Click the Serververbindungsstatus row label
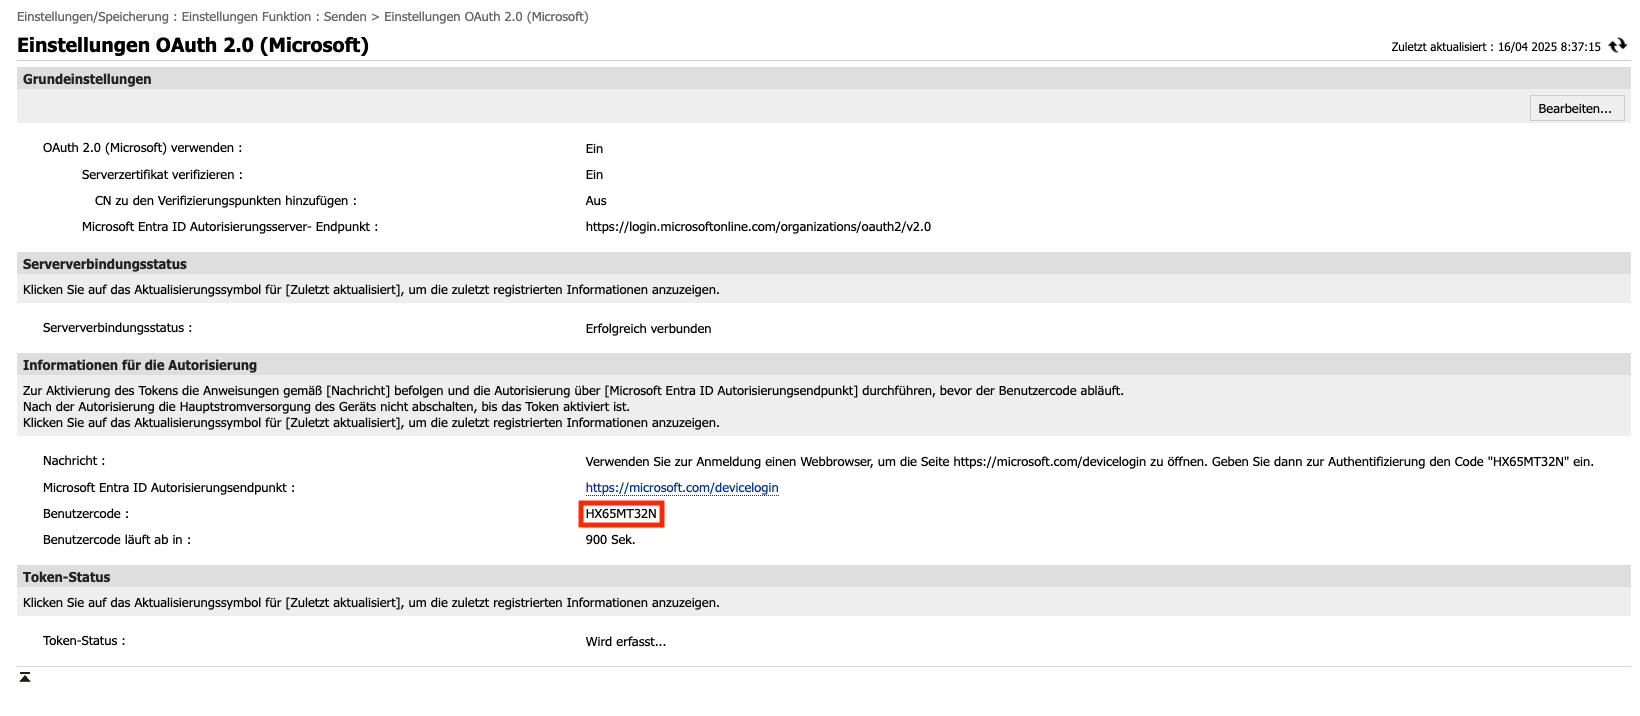Image resolution: width=1640 pixels, height=716 pixels. point(117,328)
